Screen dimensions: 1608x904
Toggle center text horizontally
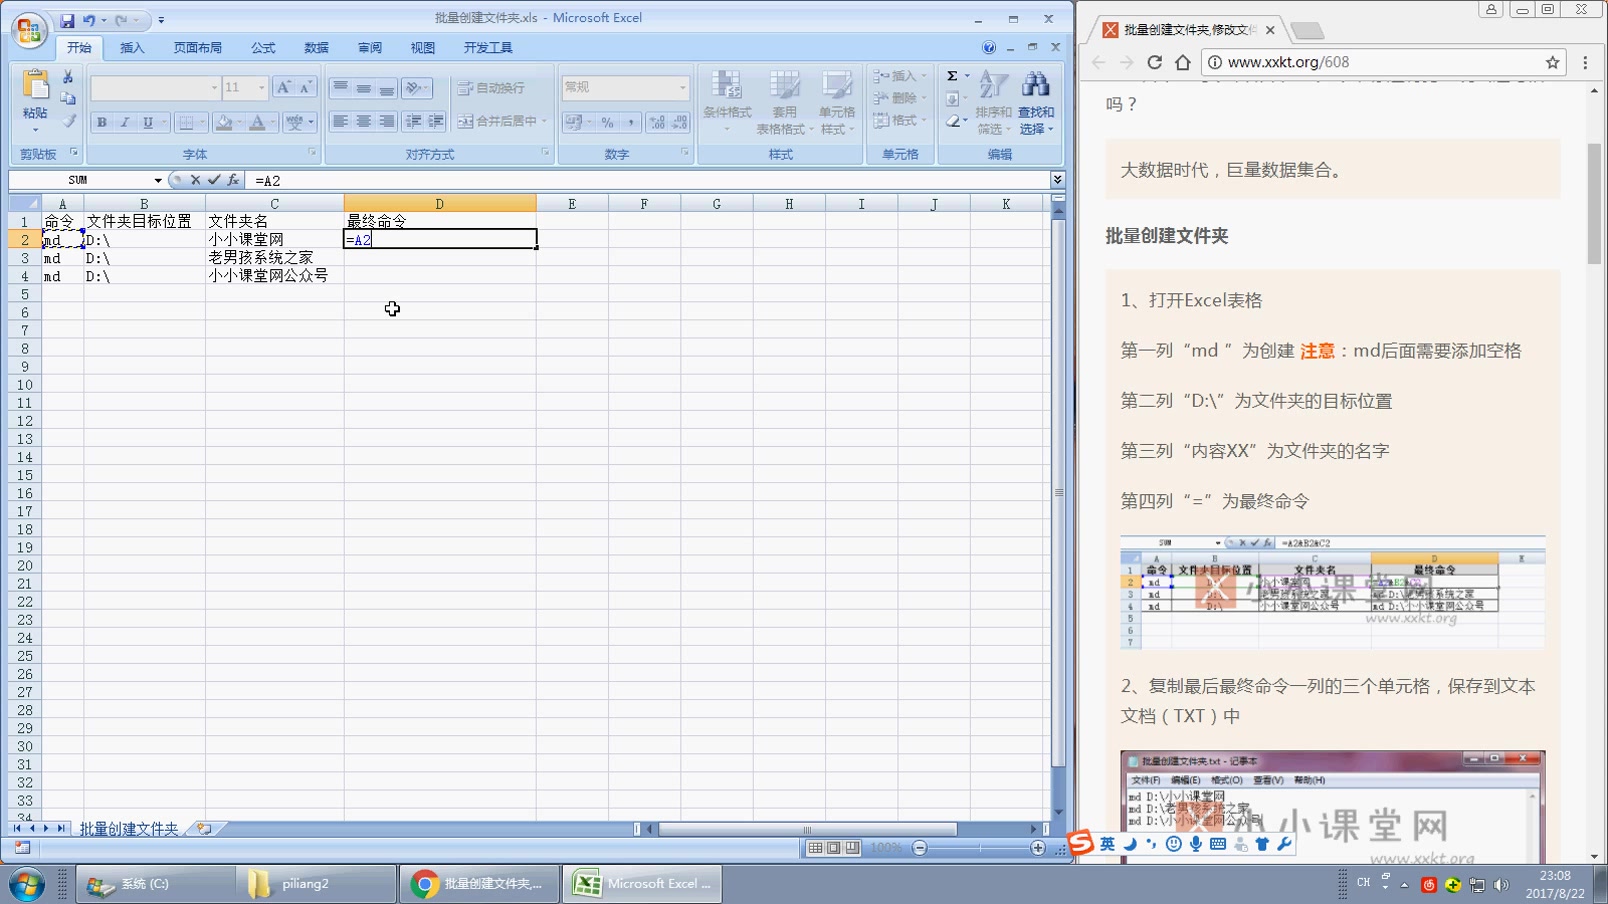(363, 122)
